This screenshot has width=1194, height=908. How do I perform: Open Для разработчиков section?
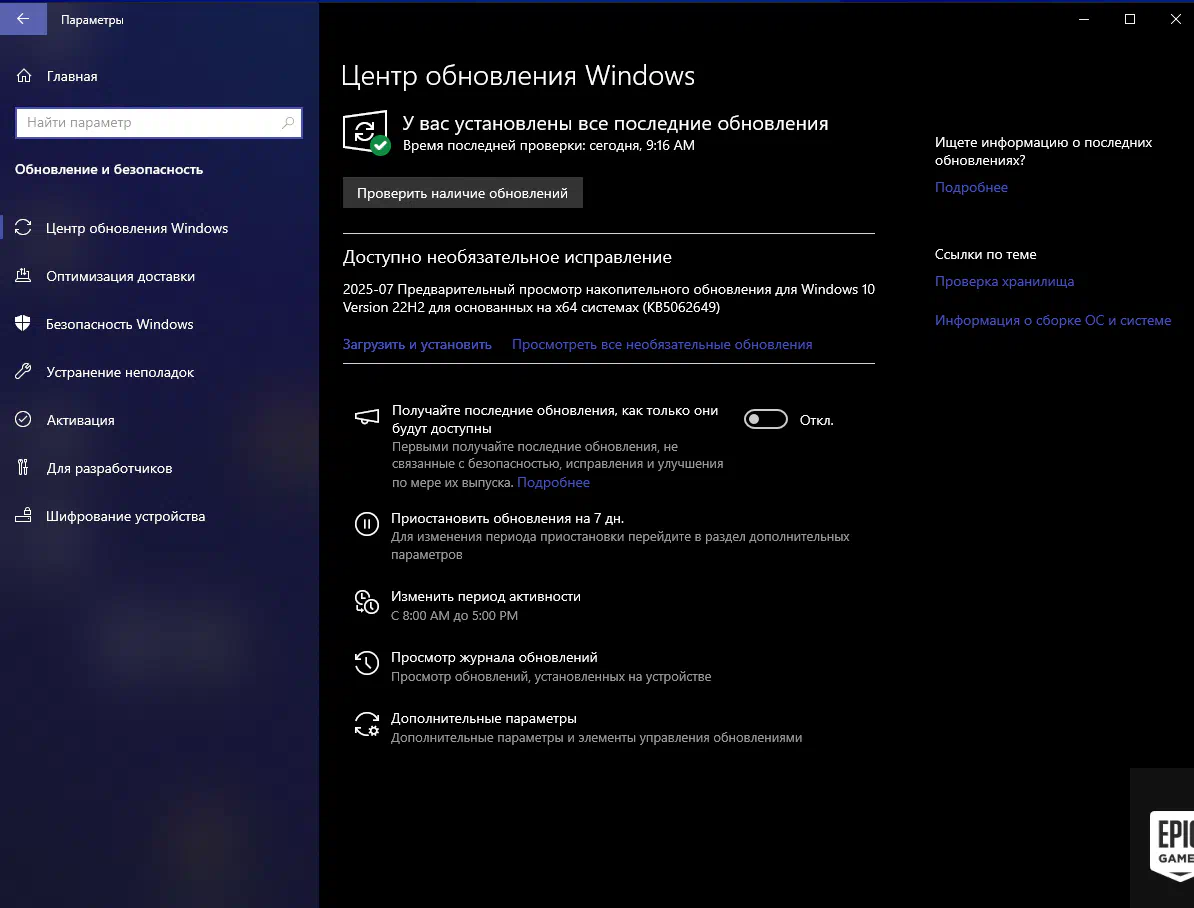coord(109,468)
